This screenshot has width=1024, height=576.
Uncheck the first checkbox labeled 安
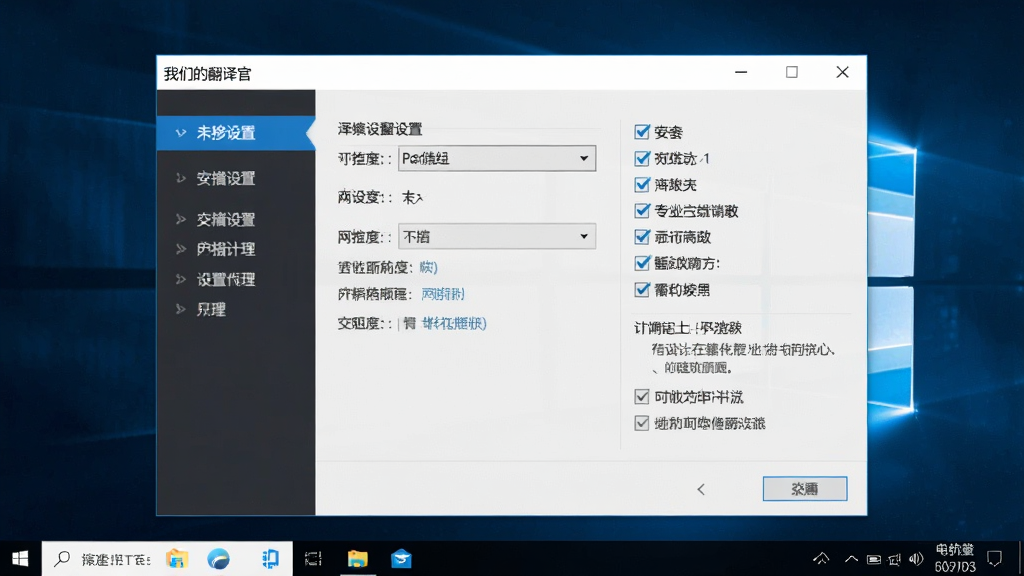coord(642,132)
